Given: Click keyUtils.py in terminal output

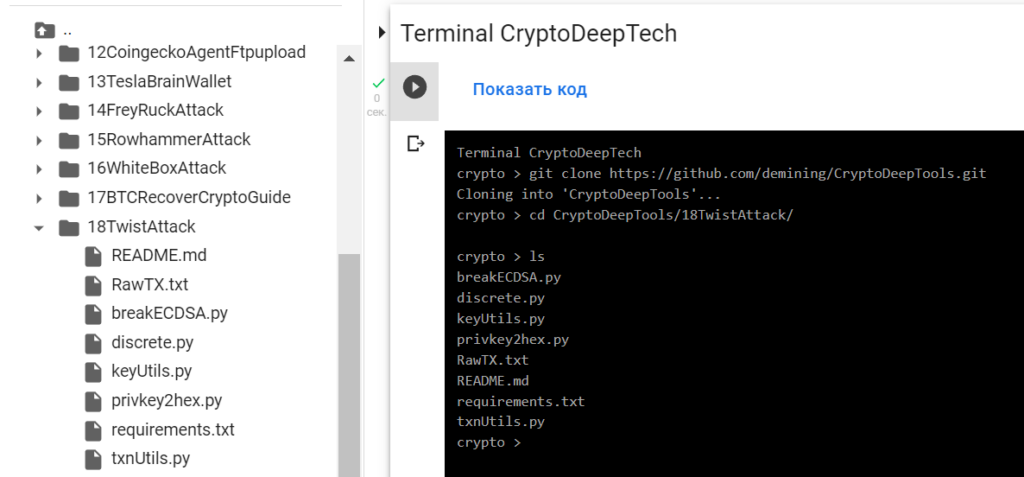Looking at the screenshot, I should coord(500,319).
